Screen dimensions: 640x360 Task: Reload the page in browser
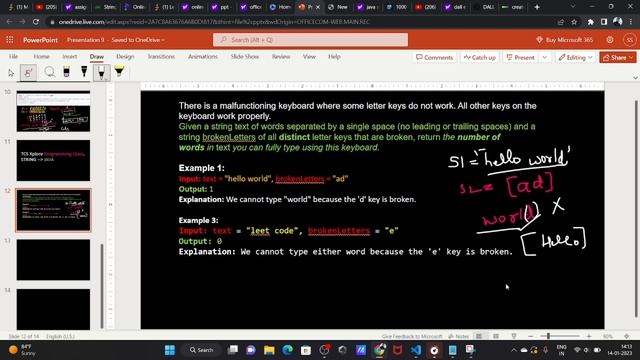pyautogui.click(x=36, y=22)
